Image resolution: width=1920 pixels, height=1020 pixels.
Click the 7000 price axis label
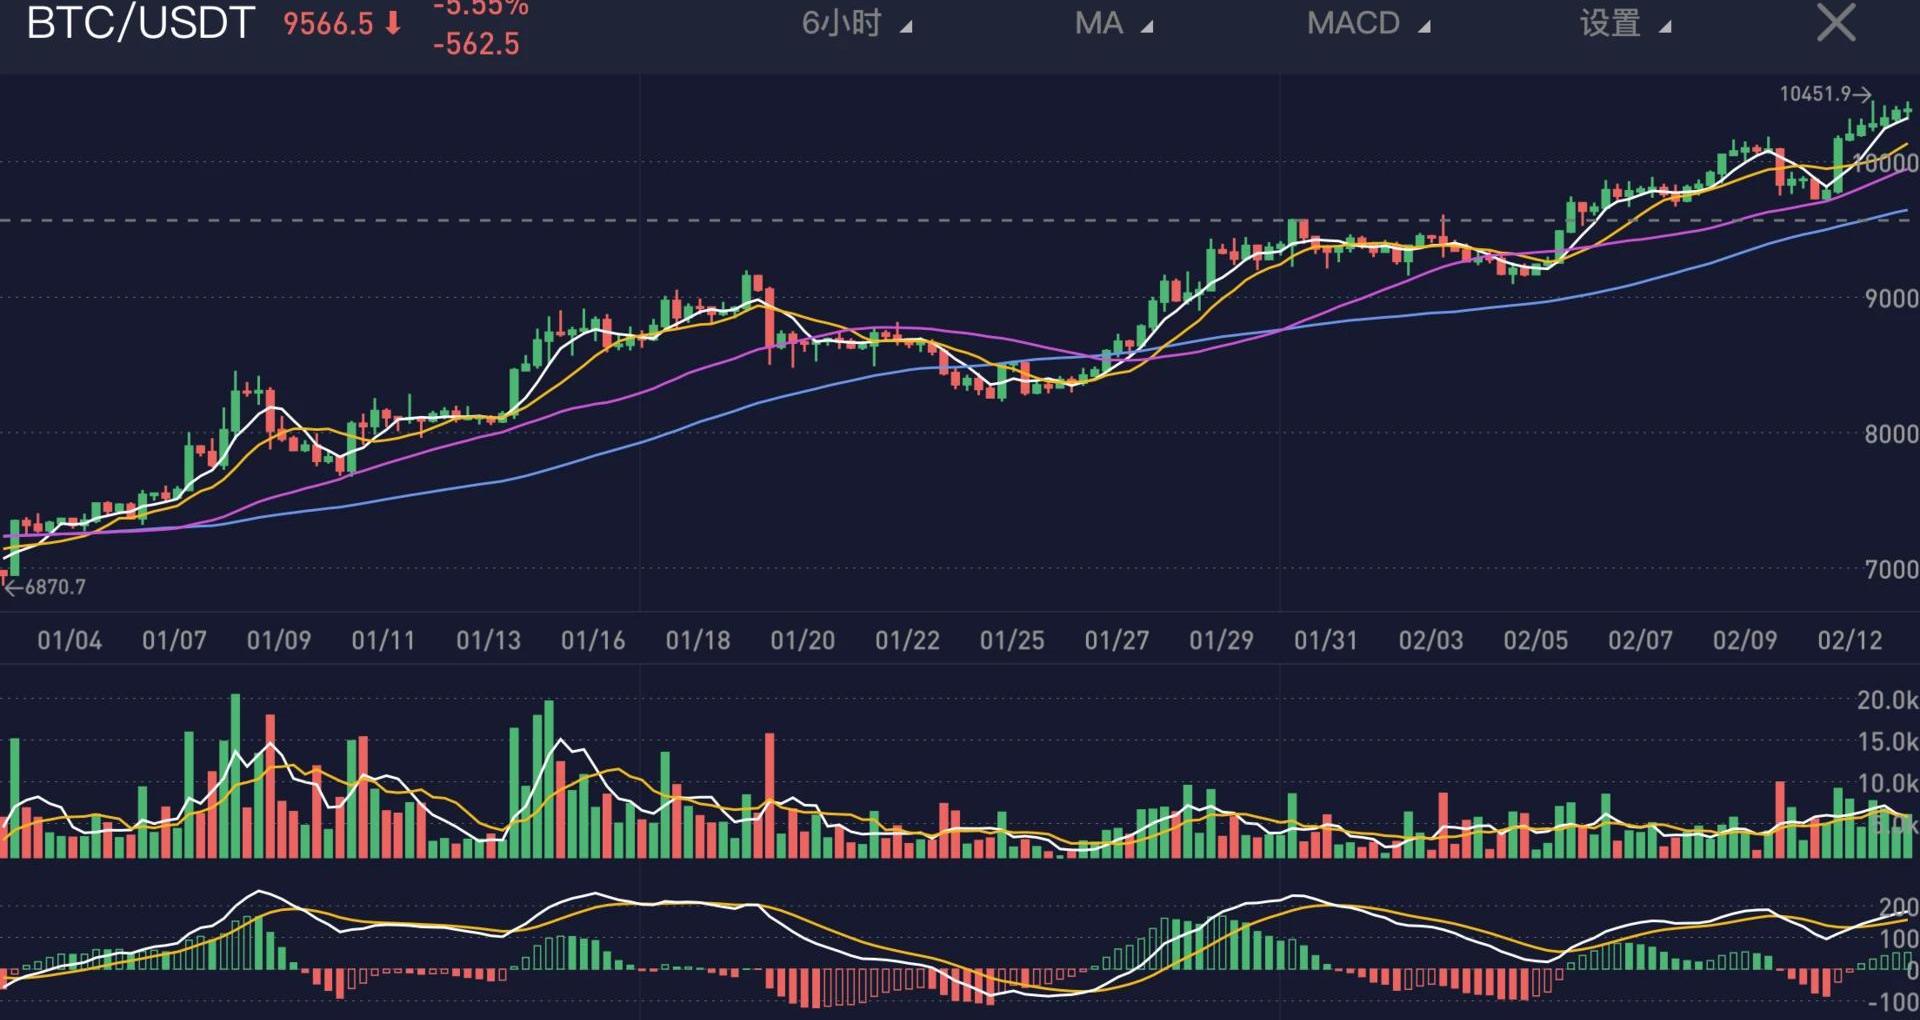[x=1890, y=569]
